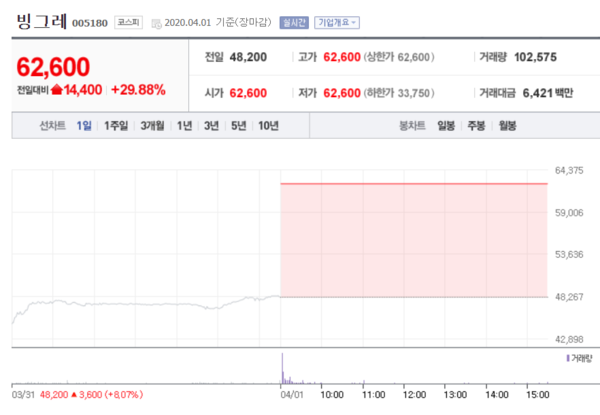Click the 거래량 legend marker in chart
This screenshot has height=415, width=600.
(x=568, y=358)
